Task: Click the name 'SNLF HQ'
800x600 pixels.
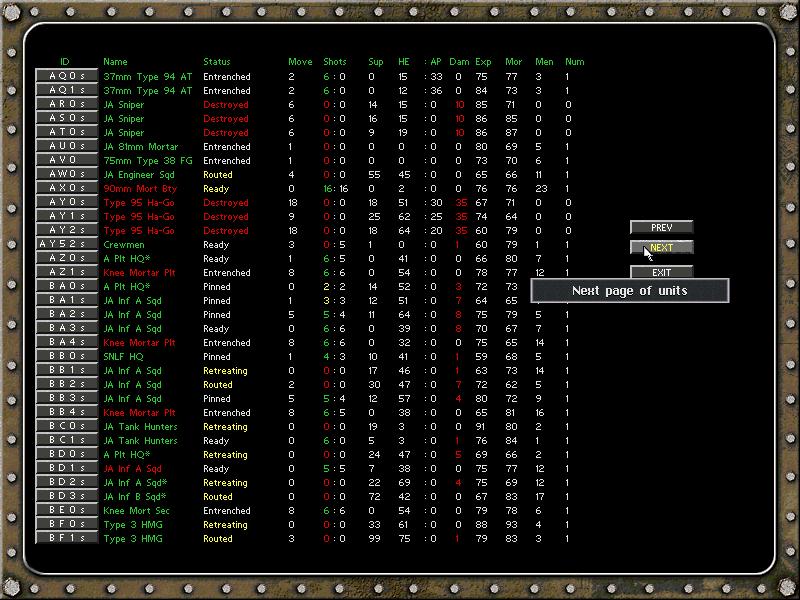Action: tap(123, 357)
